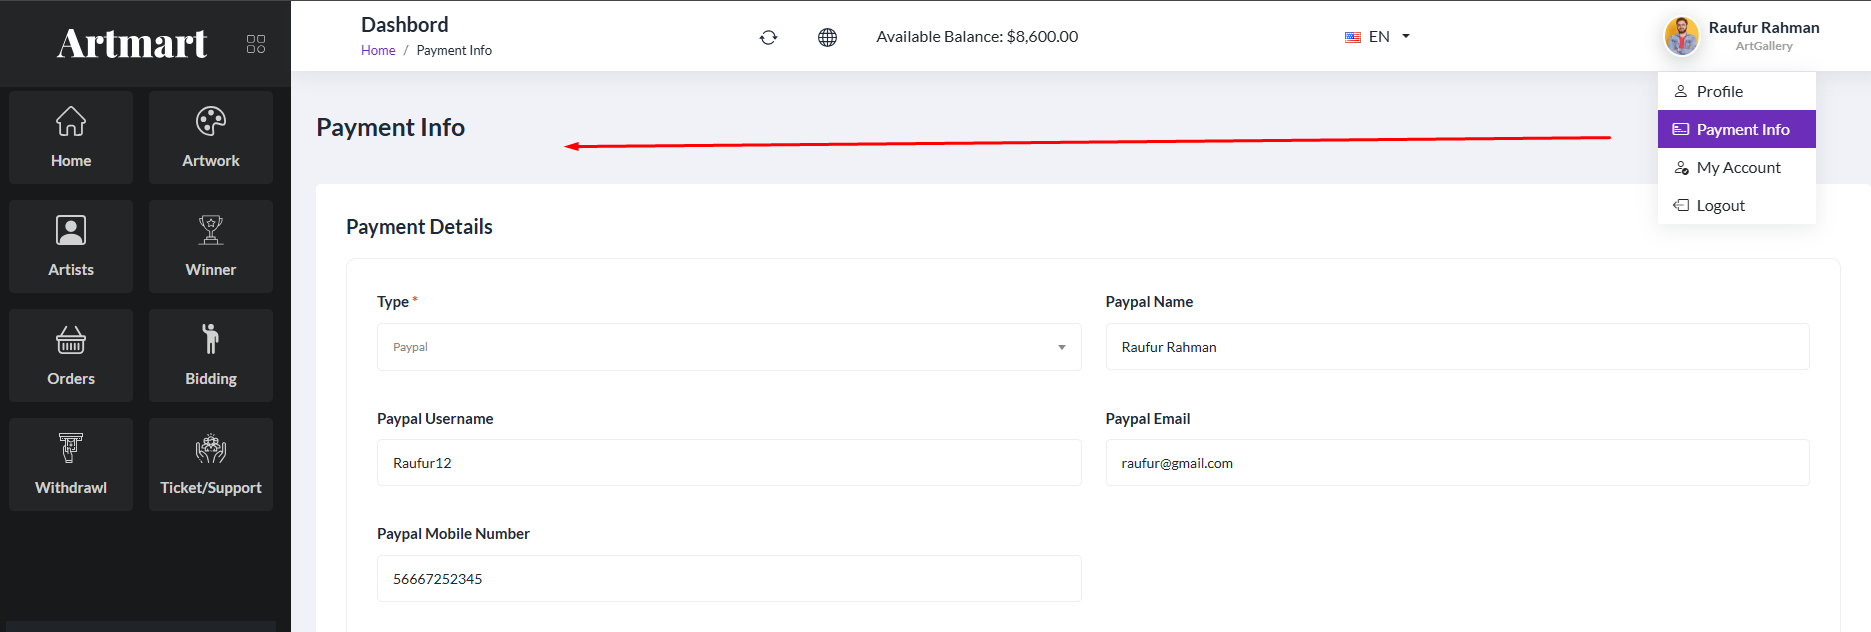Click the Raufur Rahman user avatar

pos(1681,36)
